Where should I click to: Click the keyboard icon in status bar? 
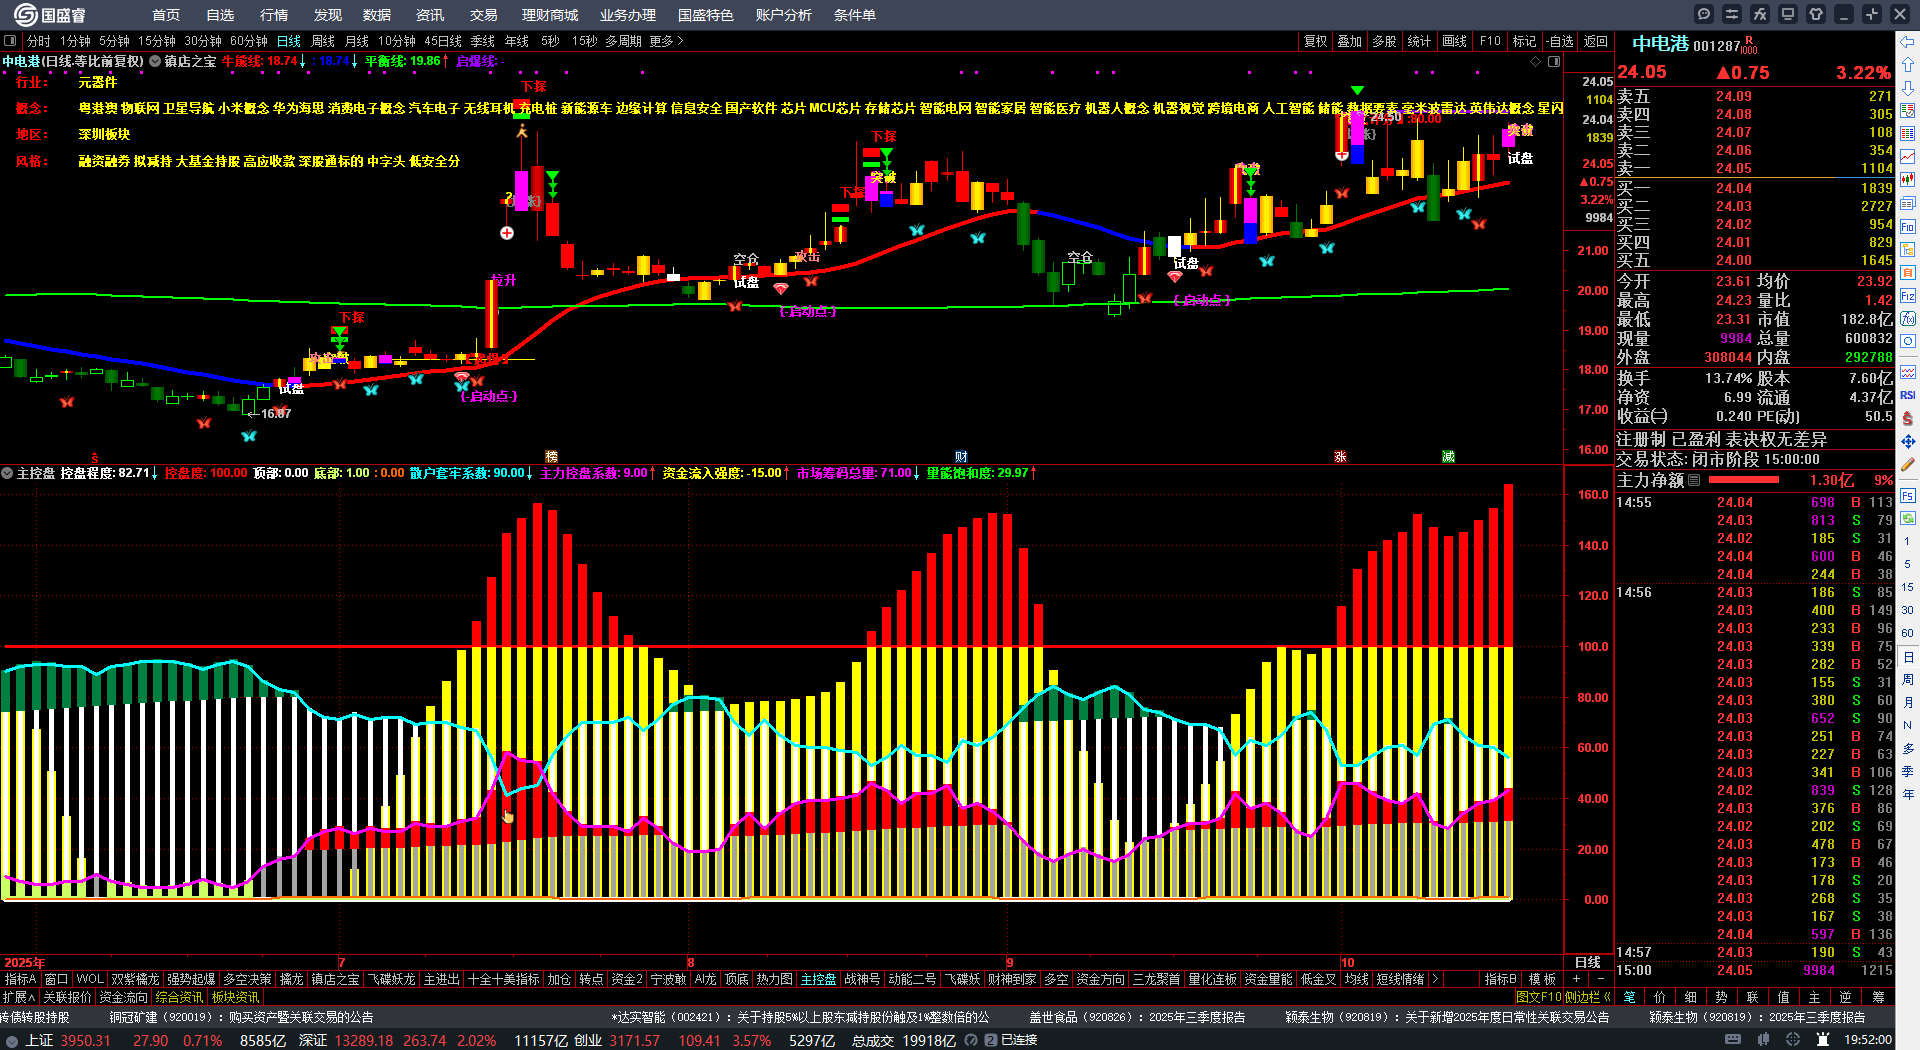[x=1733, y=1040]
